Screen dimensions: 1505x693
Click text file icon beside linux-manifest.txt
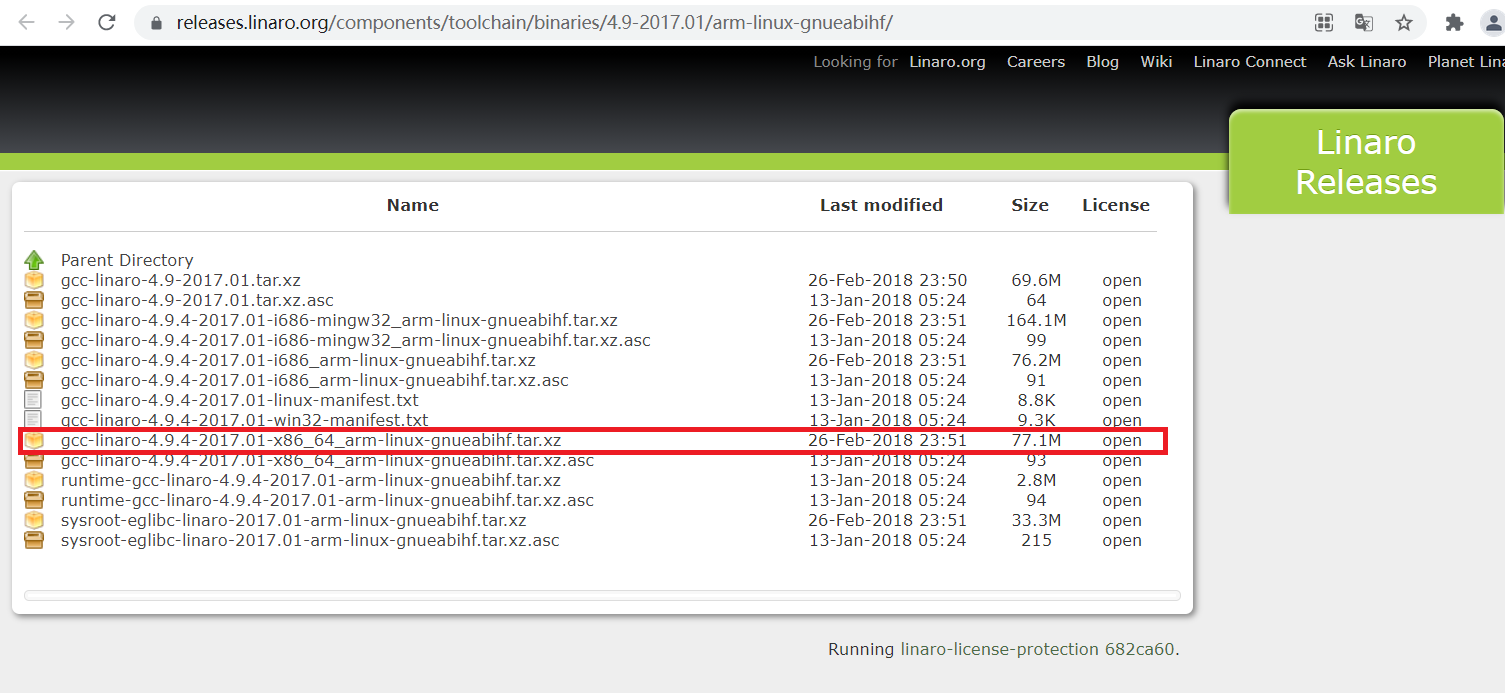33,400
